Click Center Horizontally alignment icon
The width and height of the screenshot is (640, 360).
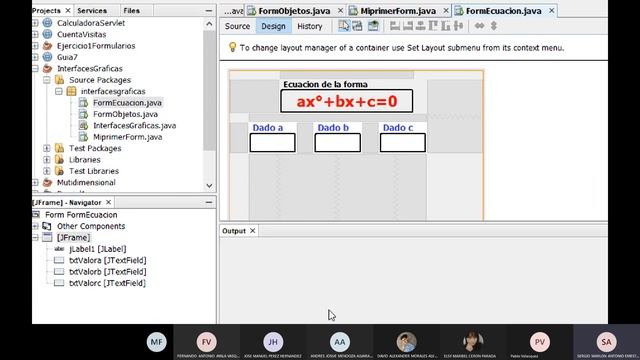click(x=420, y=26)
